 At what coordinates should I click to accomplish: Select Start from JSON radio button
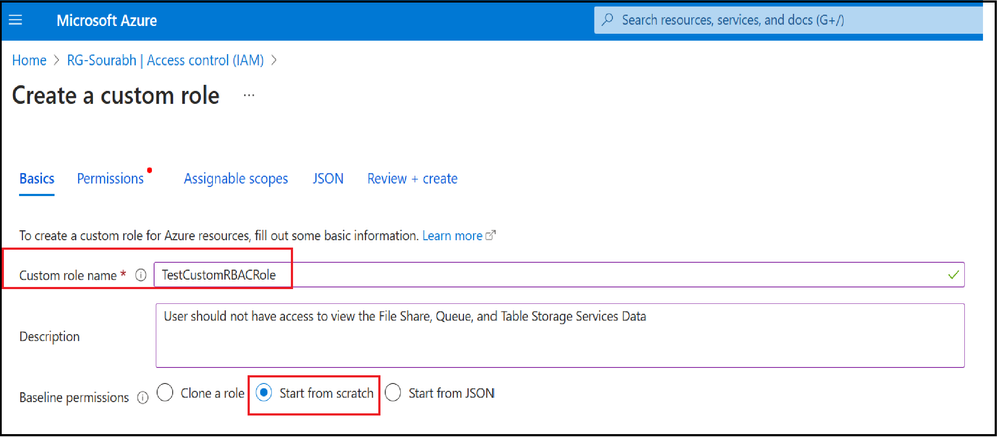[x=393, y=393]
